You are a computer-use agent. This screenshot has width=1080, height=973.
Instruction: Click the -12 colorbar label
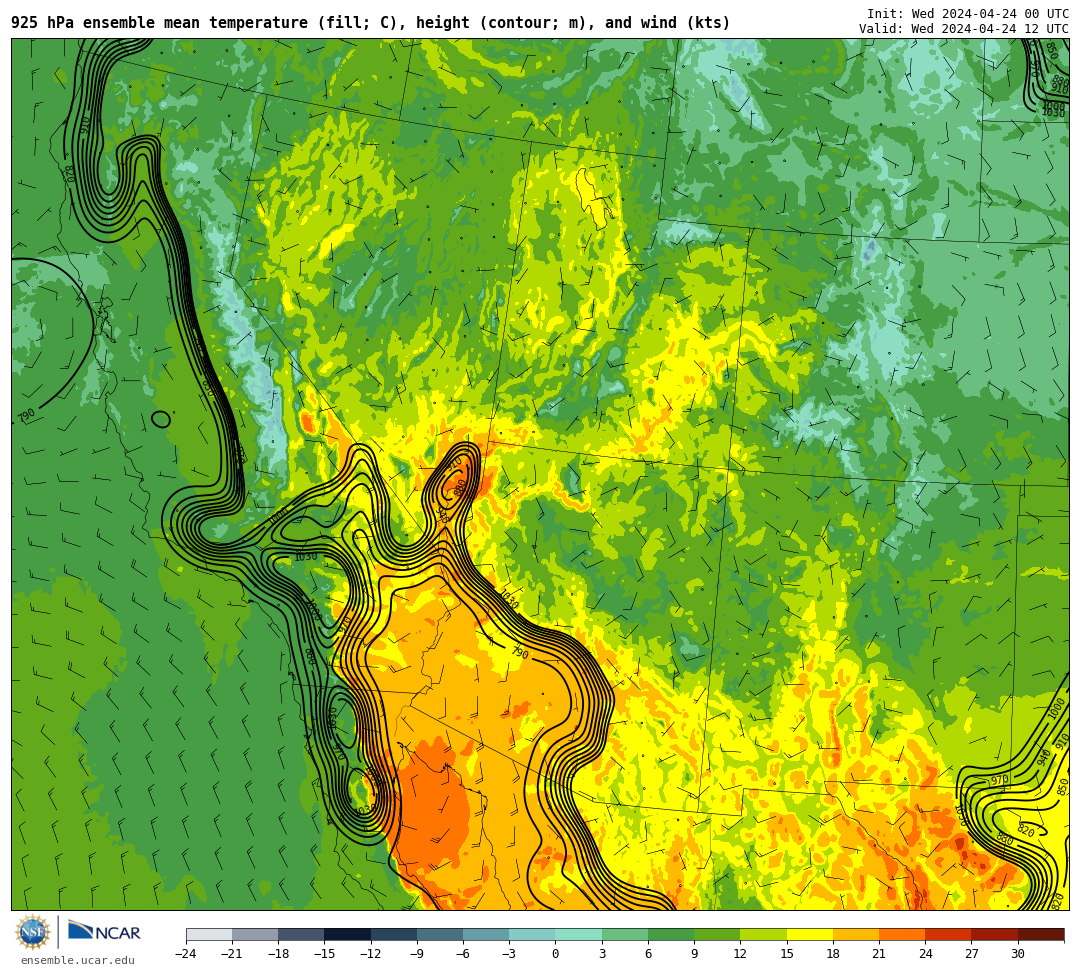[x=371, y=954]
